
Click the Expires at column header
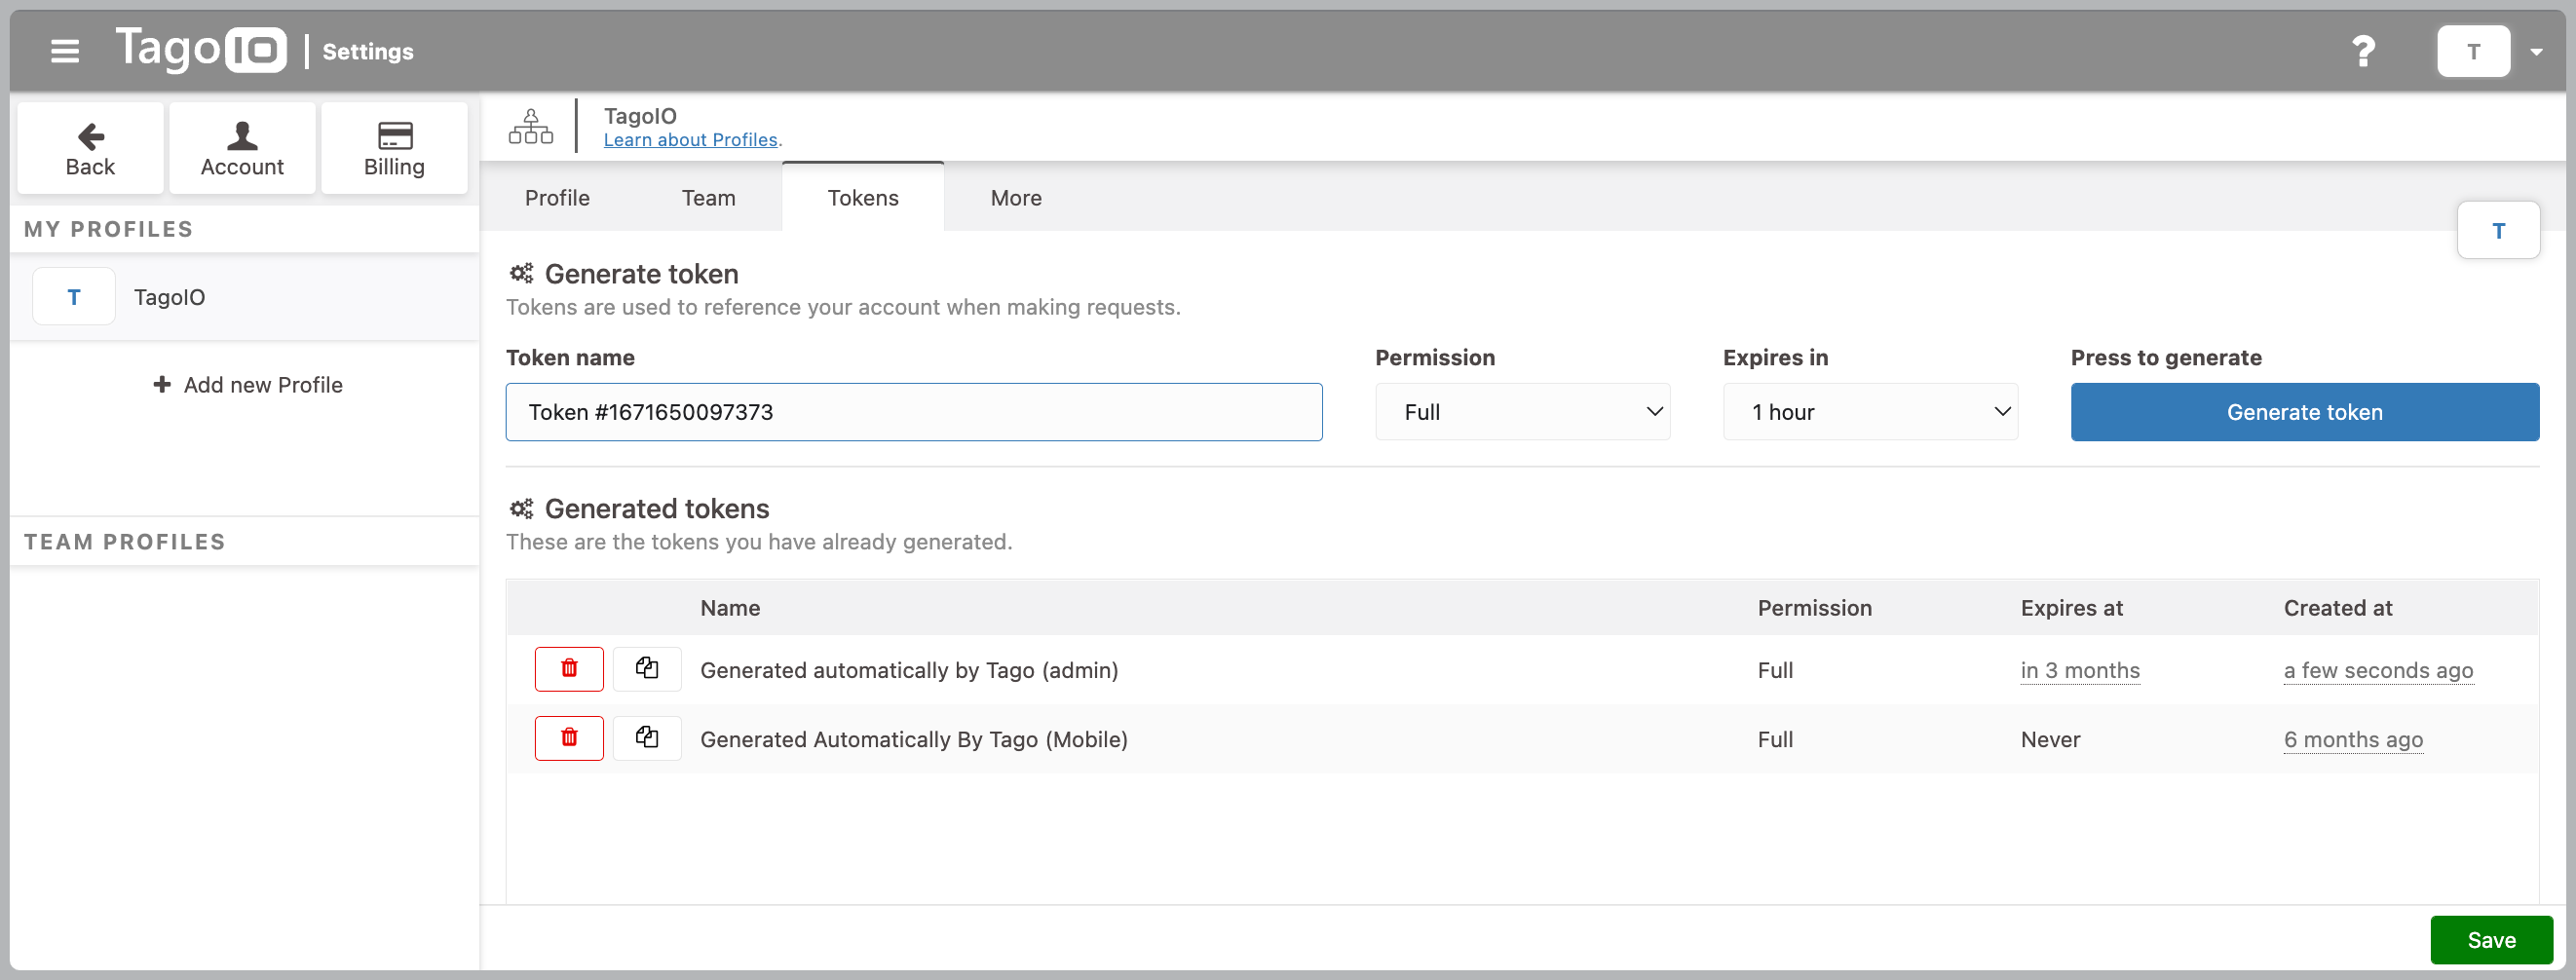coord(2071,608)
